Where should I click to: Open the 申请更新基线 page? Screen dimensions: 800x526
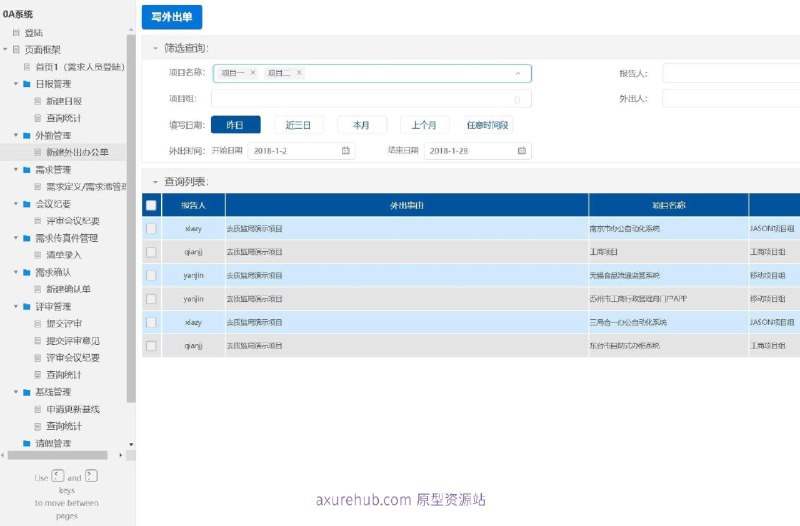coord(73,409)
